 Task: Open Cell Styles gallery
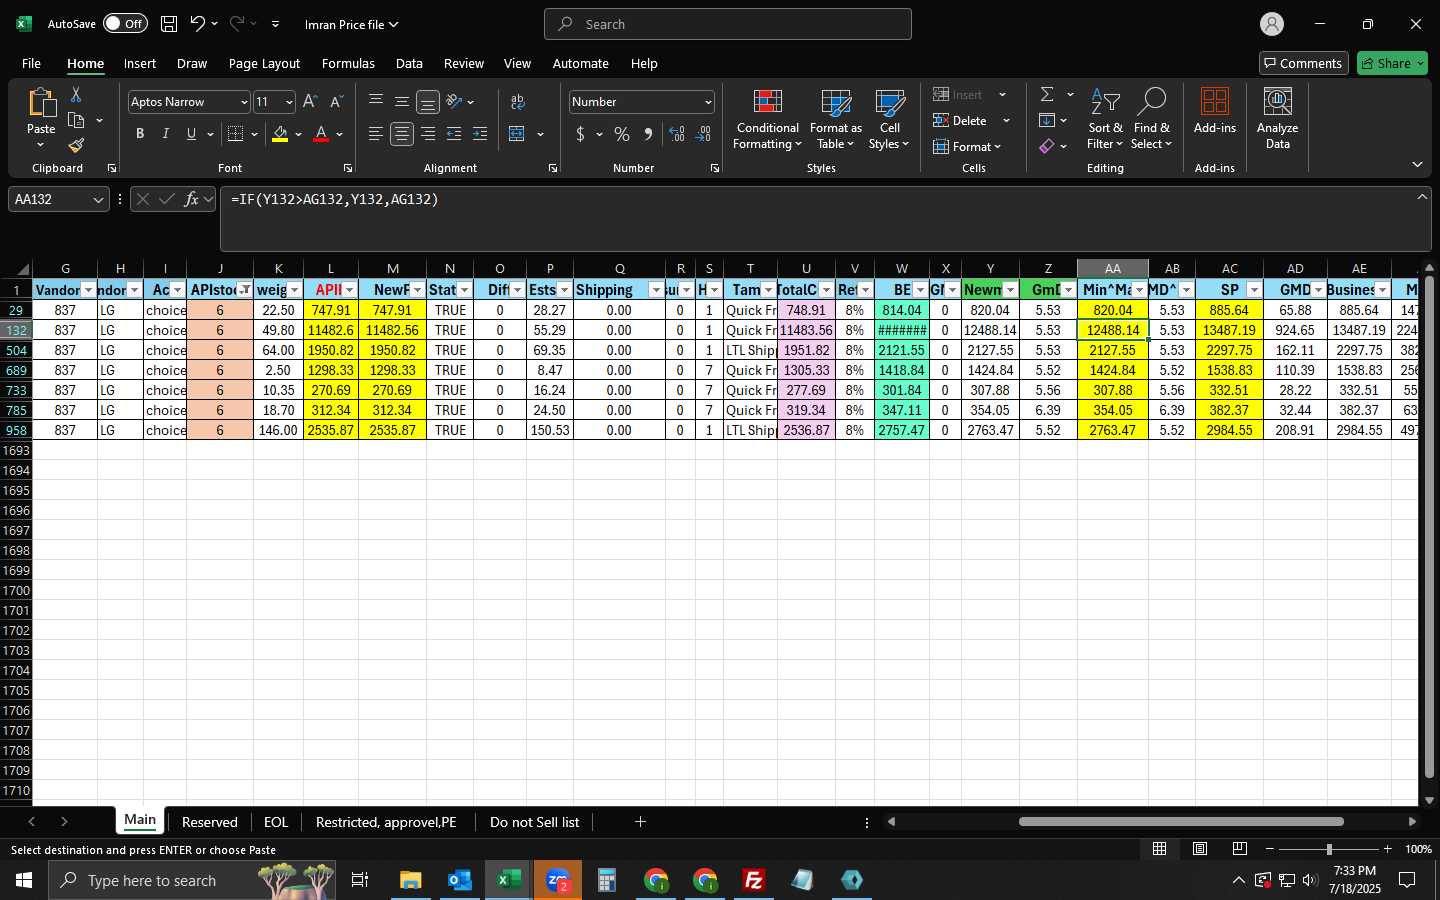click(889, 120)
